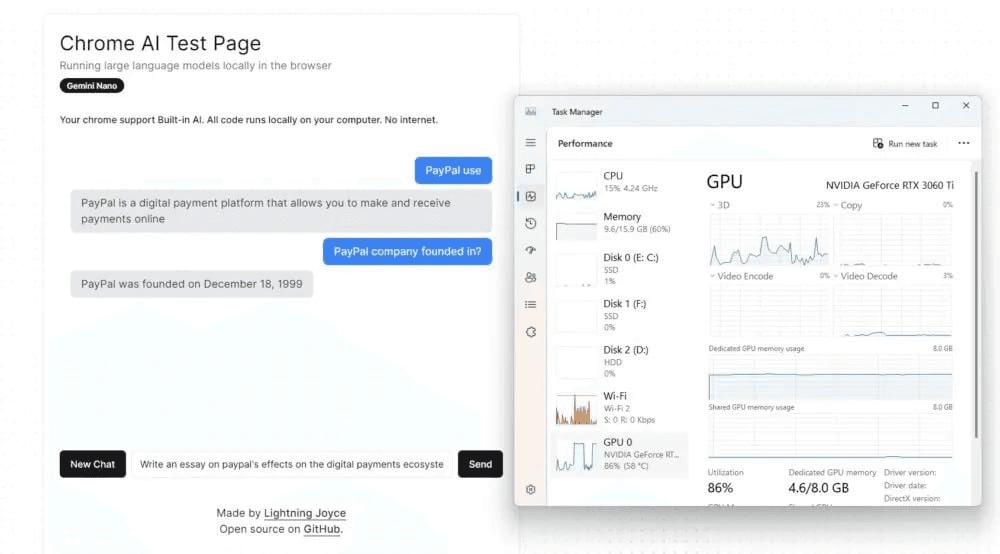
Task: Click the 'PayPal was founded on December 18, 1999' reply
Action: [192, 284]
